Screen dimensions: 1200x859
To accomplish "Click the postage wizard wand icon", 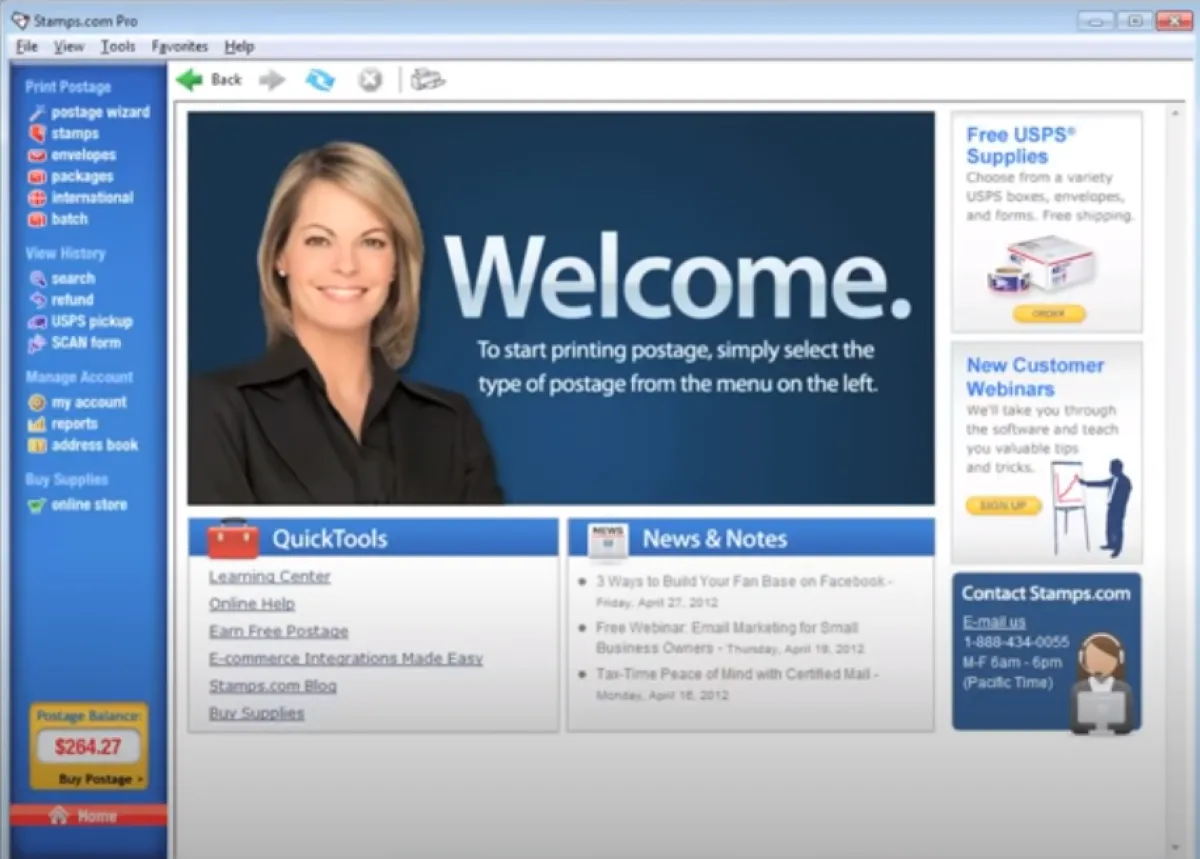I will pos(37,112).
